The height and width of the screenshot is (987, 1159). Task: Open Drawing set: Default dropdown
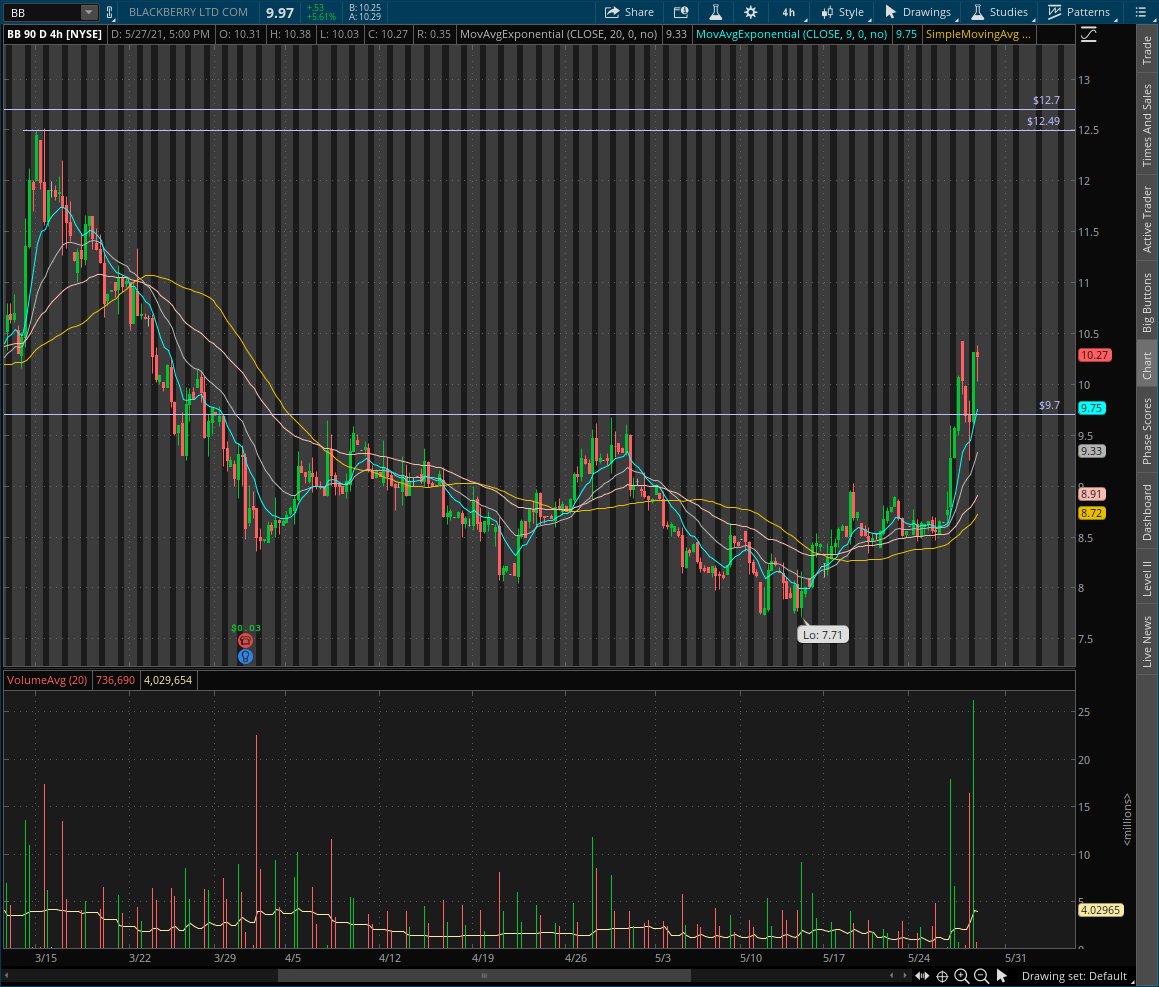pos(1078,976)
